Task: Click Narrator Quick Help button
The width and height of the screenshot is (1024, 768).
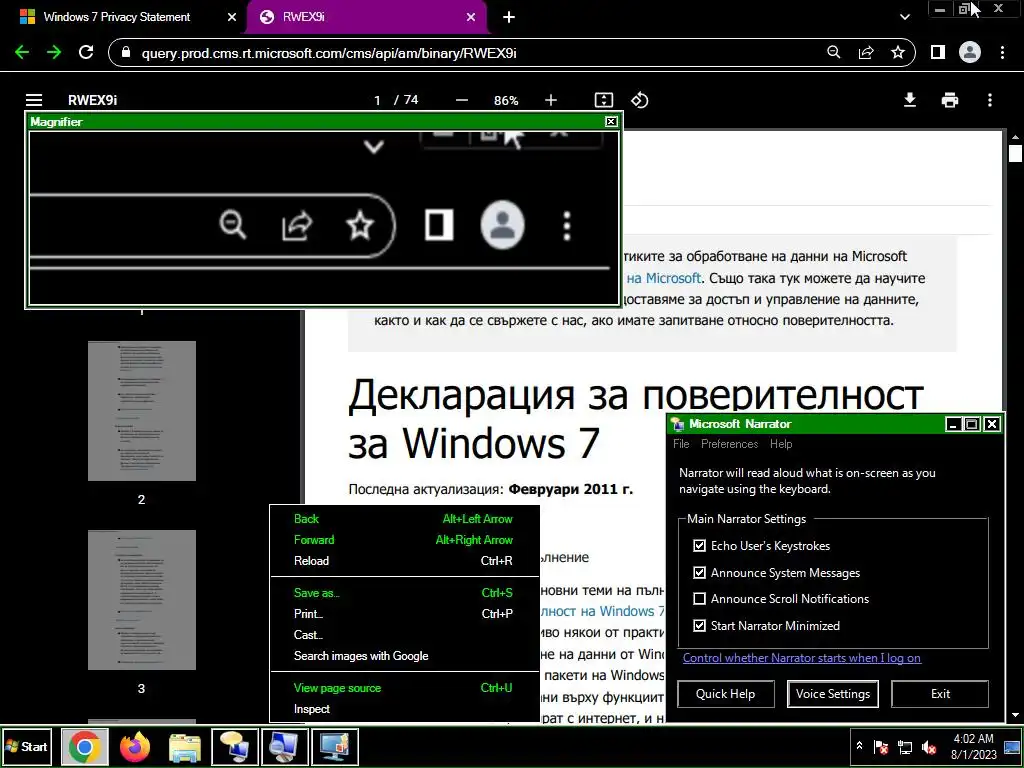Action: click(x=726, y=694)
